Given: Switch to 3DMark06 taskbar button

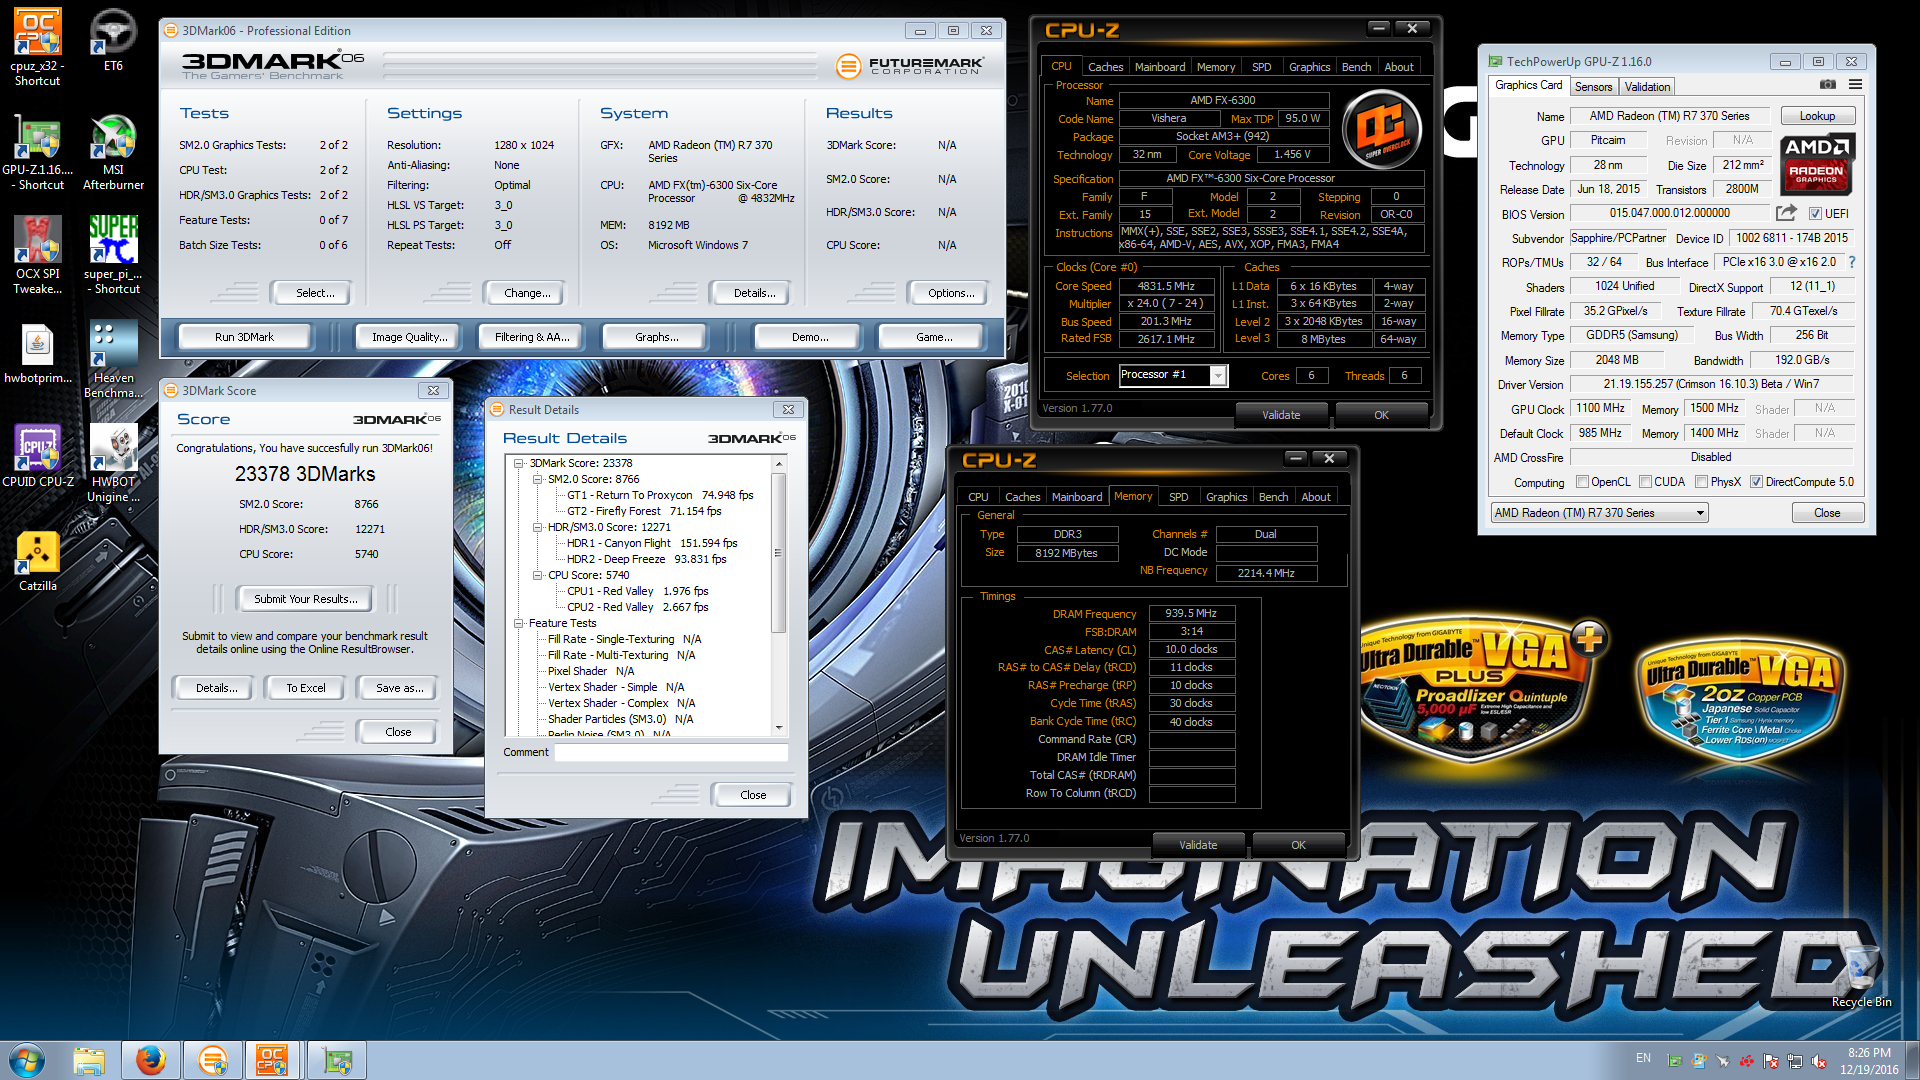Looking at the screenshot, I should 213,1060.
